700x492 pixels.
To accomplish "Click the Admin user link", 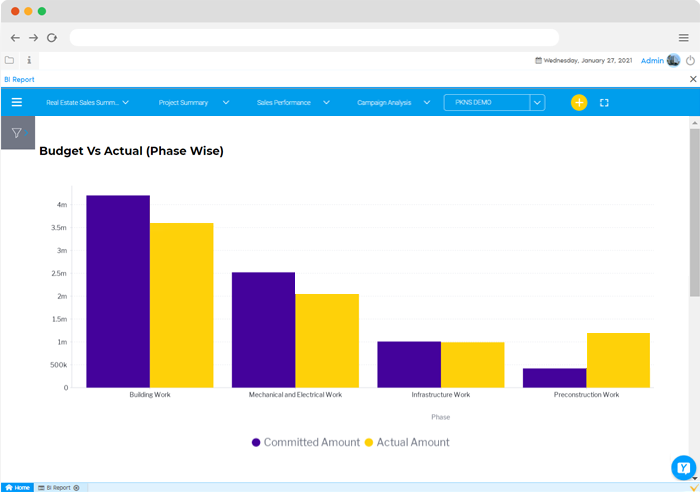I will 651,60.
